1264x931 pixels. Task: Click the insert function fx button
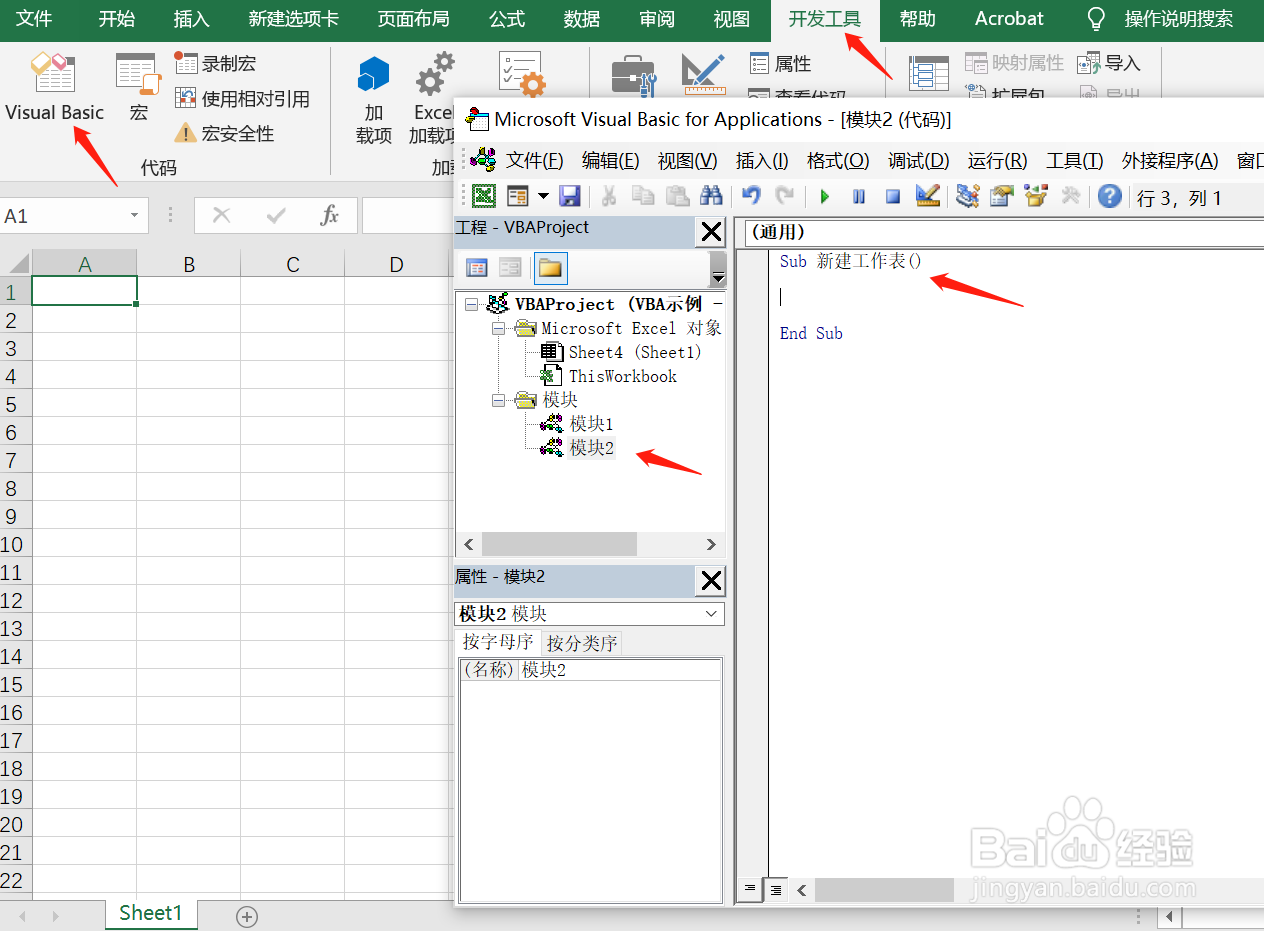330,216
